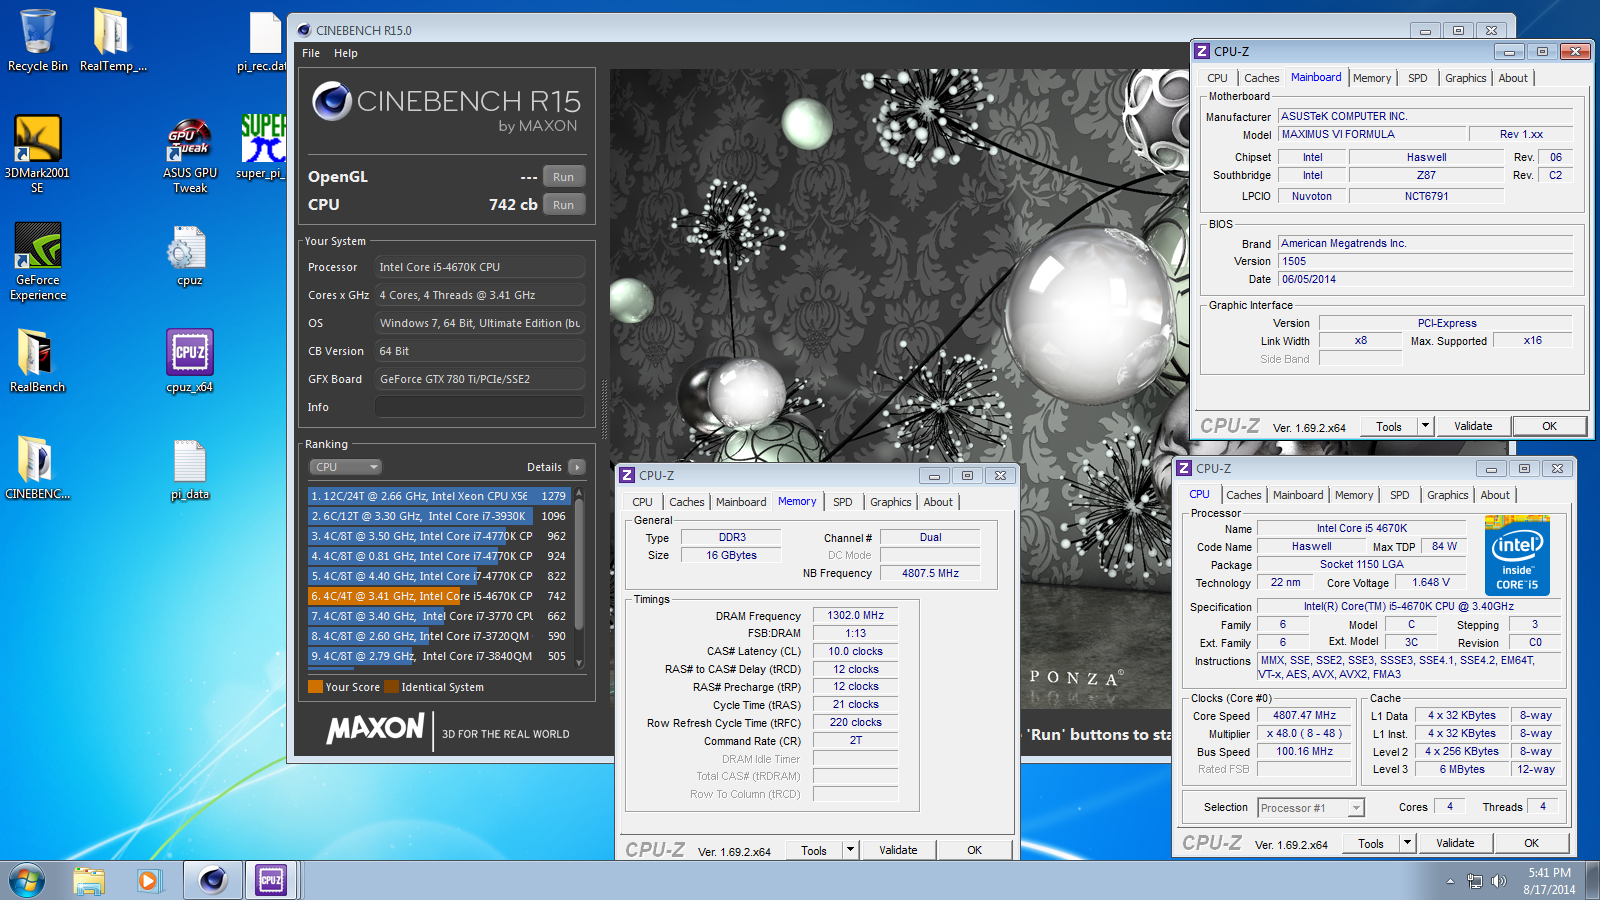Select Memory tab in bottom-right CPU-Z window
Viewport: 1600px width, 900px height.
pyautogui.click(x=1354, y=495)
